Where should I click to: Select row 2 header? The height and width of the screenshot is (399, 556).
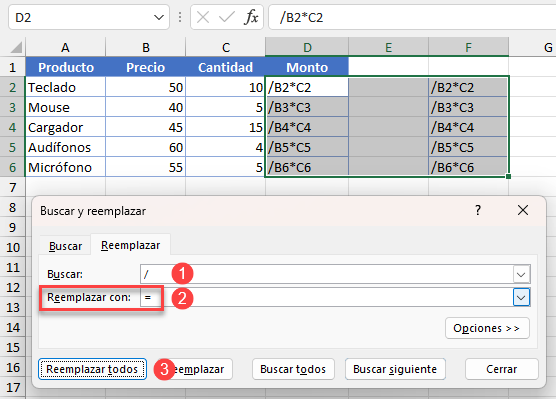13,87
